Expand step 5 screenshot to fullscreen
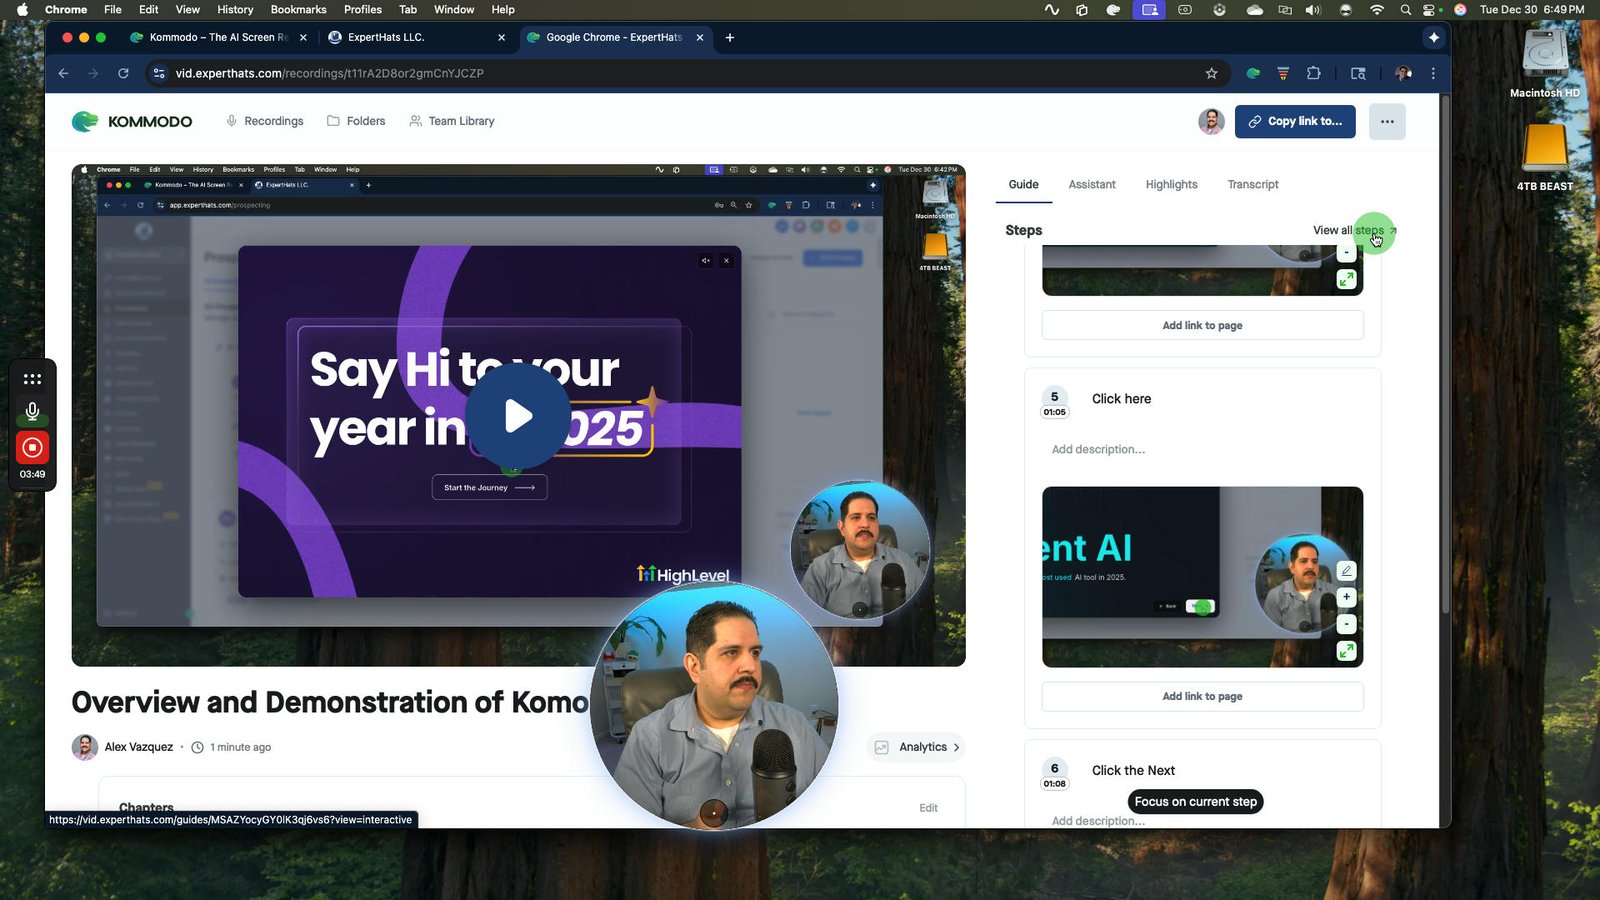The height and width of the screenshot is (900, 1600). click(x=1347, y=651)
